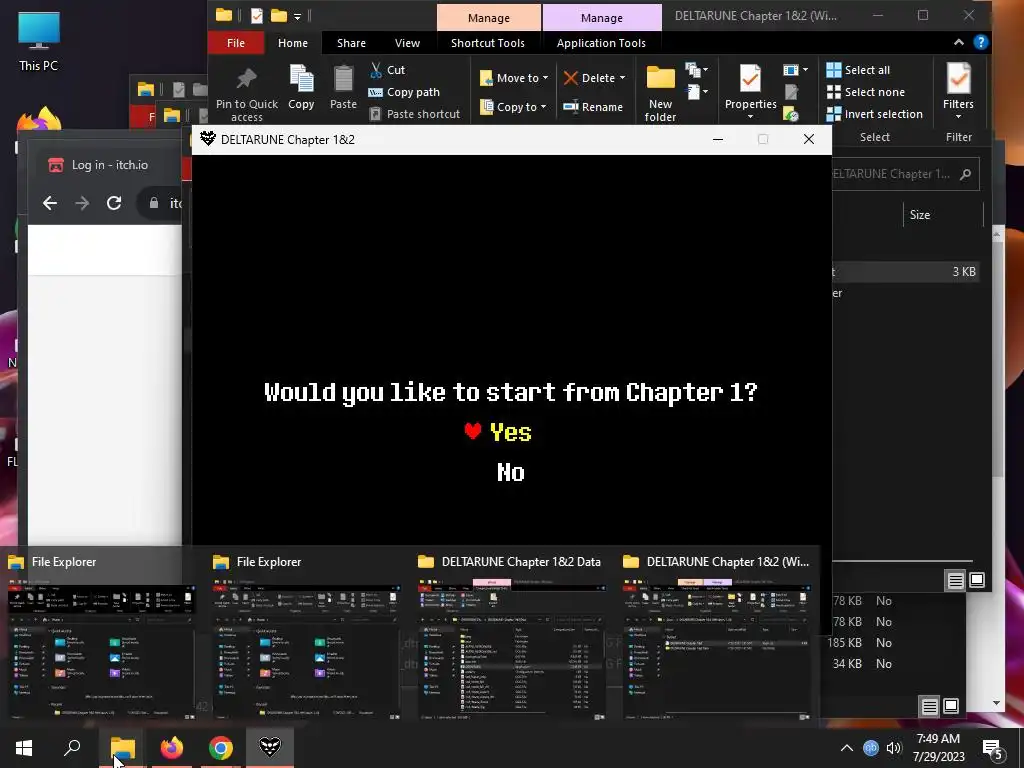Open the Easy access dropdown below New item
The width and height of the screenshot is (1024, 768).
(x=696, y=92)
